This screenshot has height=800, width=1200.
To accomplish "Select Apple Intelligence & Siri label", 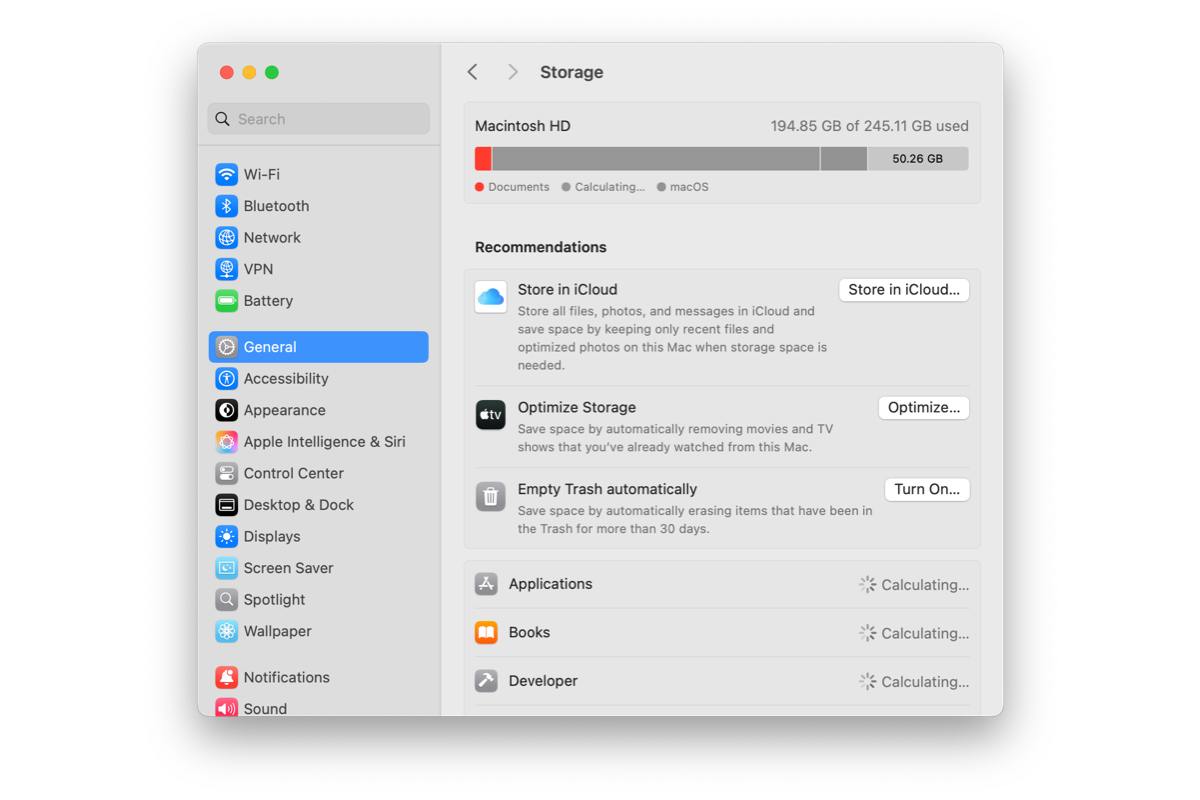I will (325, 442).
